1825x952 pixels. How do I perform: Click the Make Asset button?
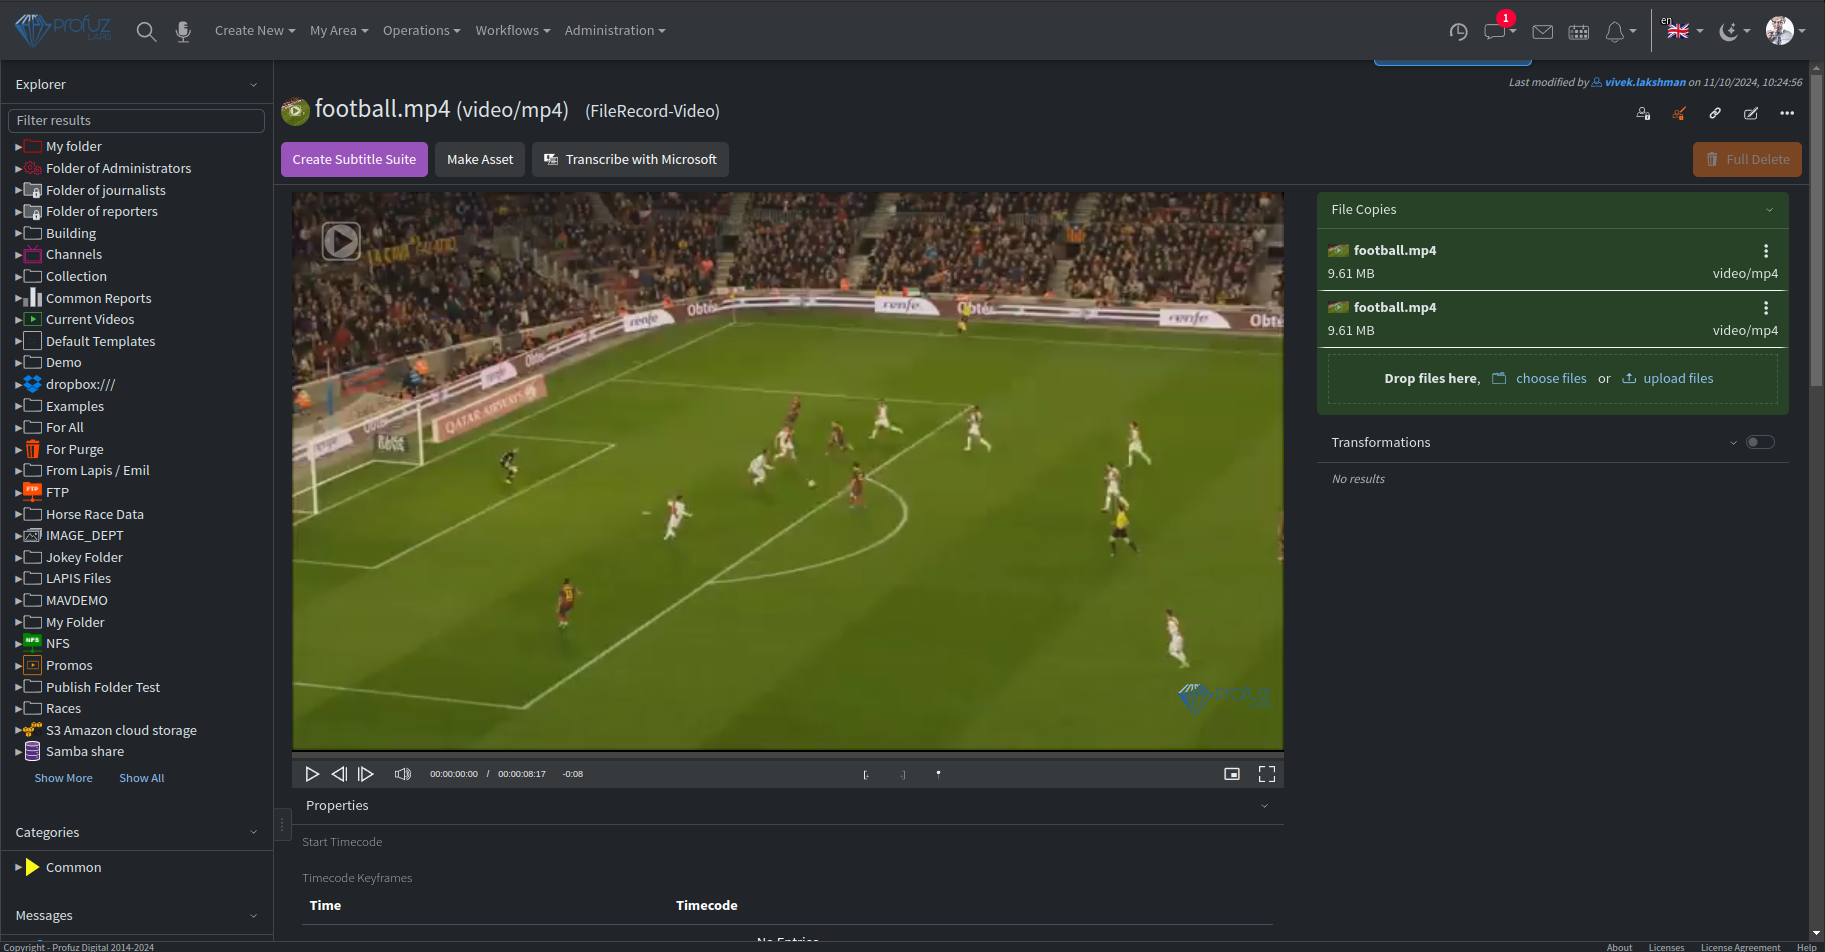click(x=480, y=159)
